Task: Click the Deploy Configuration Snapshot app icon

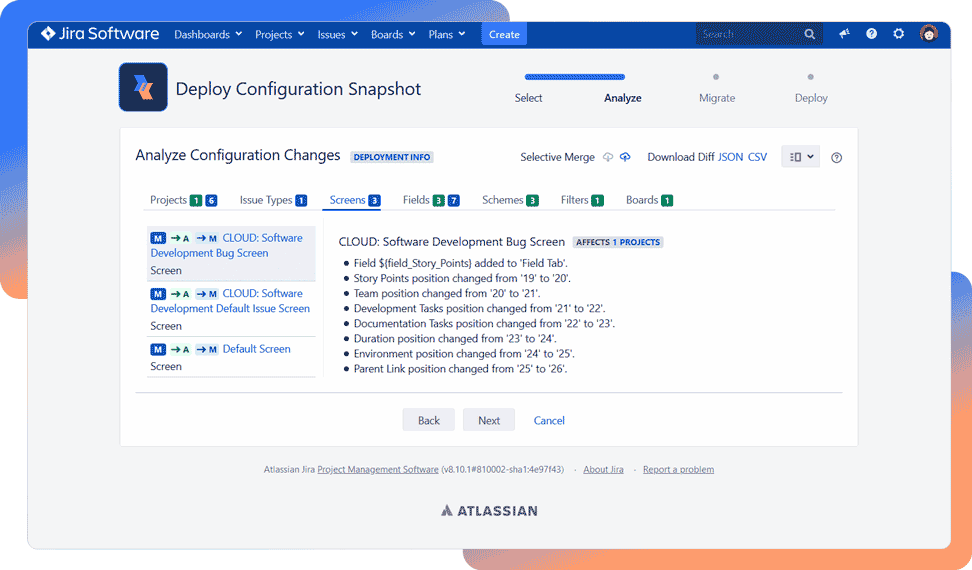Action: click(143, 87)
